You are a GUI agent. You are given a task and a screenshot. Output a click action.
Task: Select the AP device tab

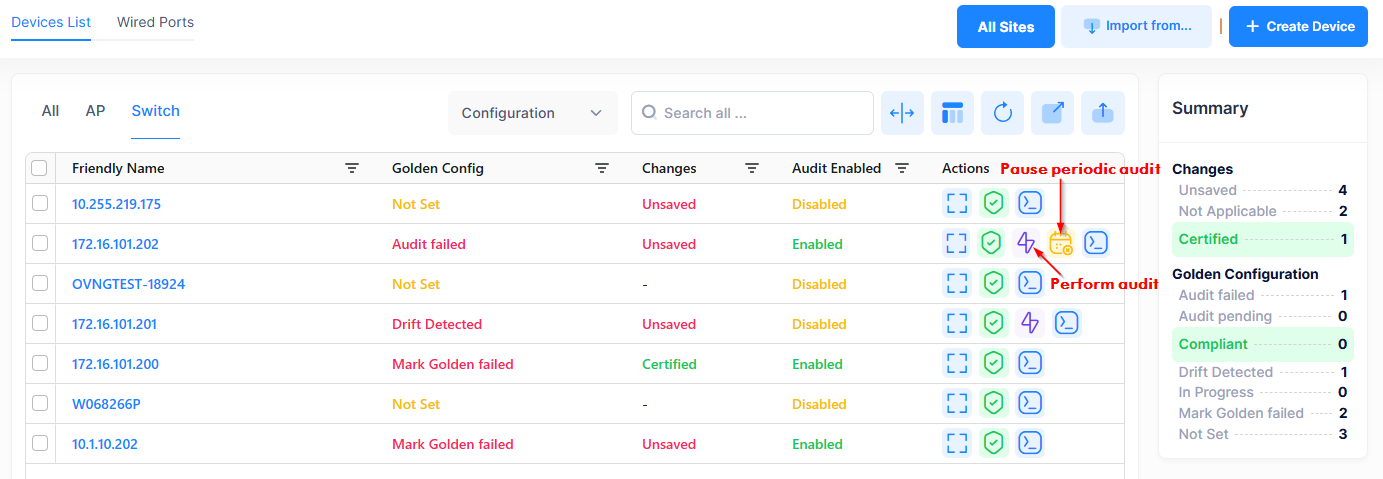pos(95,111)
